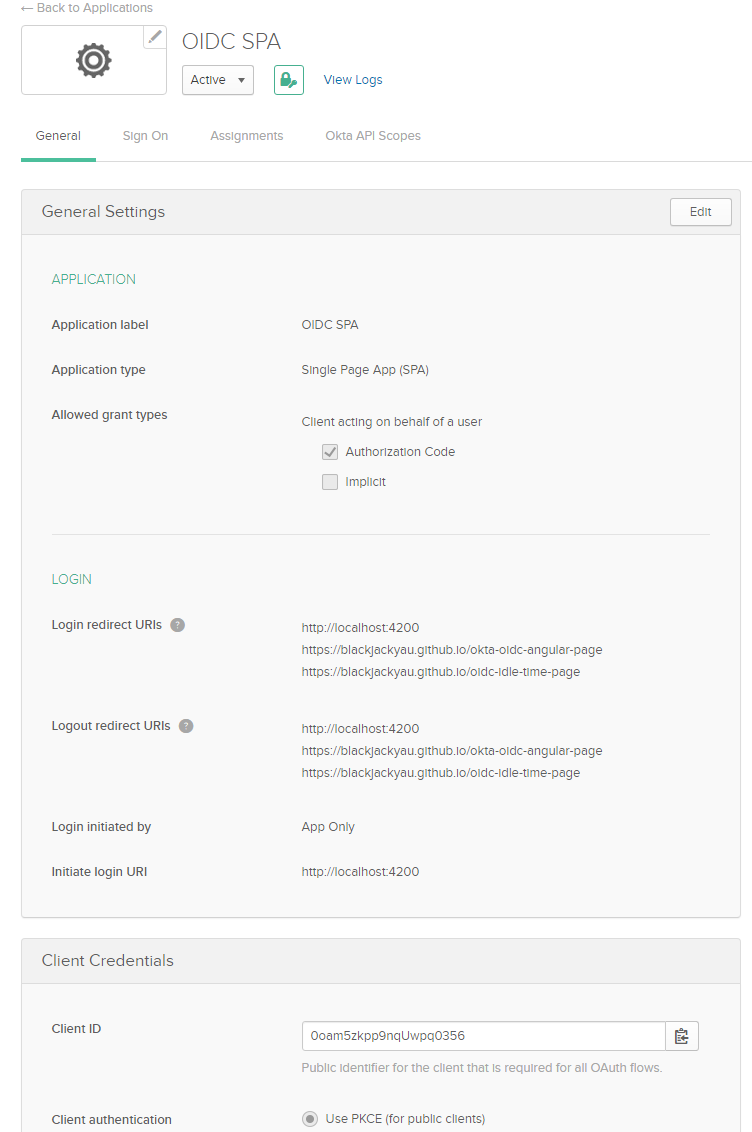Copy Client ID with clipboard icon
Screen dimensions: 752x1132
click(x=681, y=1036)
